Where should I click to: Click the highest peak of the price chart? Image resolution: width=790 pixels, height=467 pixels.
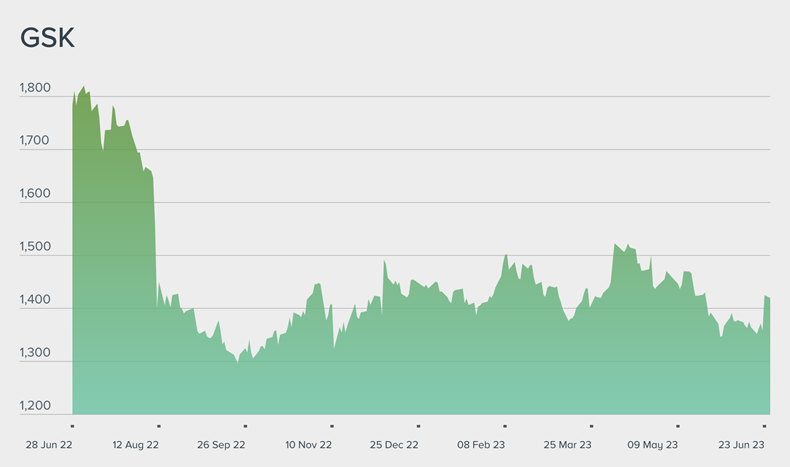[83, 86]
